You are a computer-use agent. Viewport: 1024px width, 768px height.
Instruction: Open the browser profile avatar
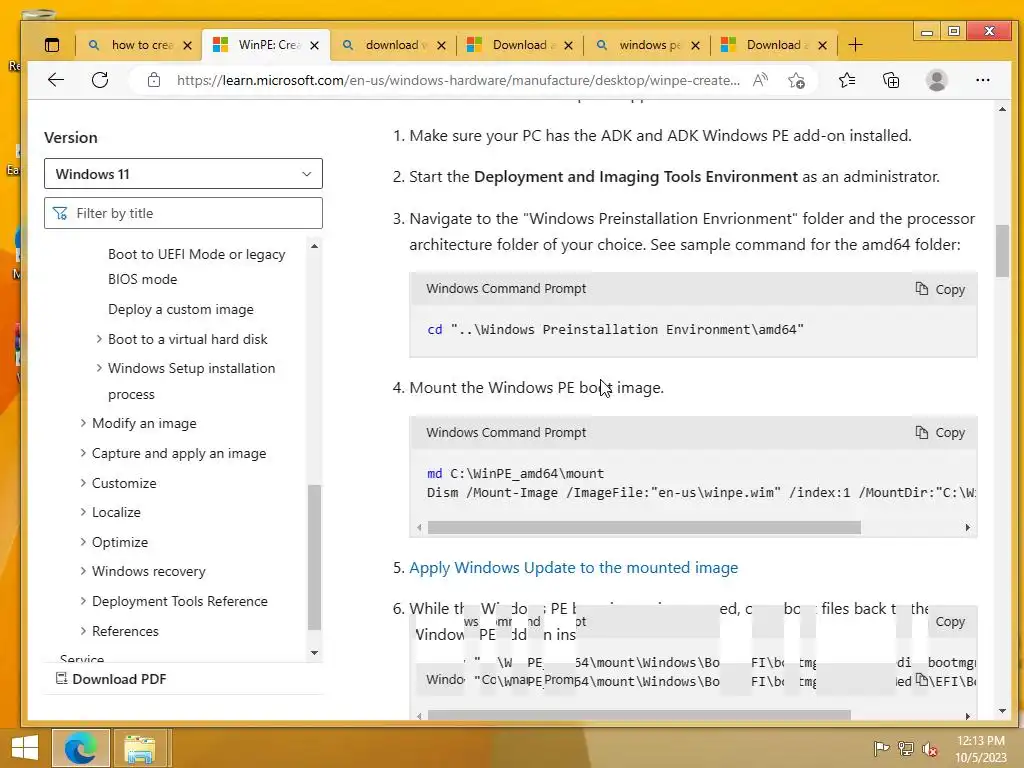(936, 80)
